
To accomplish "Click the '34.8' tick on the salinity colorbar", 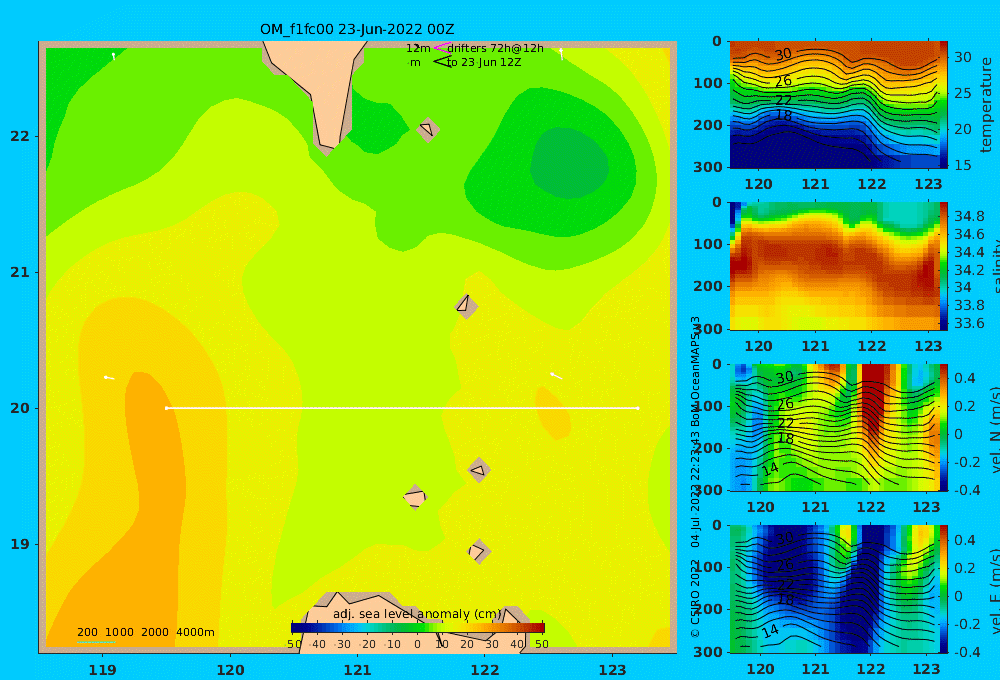I will [x=969, y=216].
